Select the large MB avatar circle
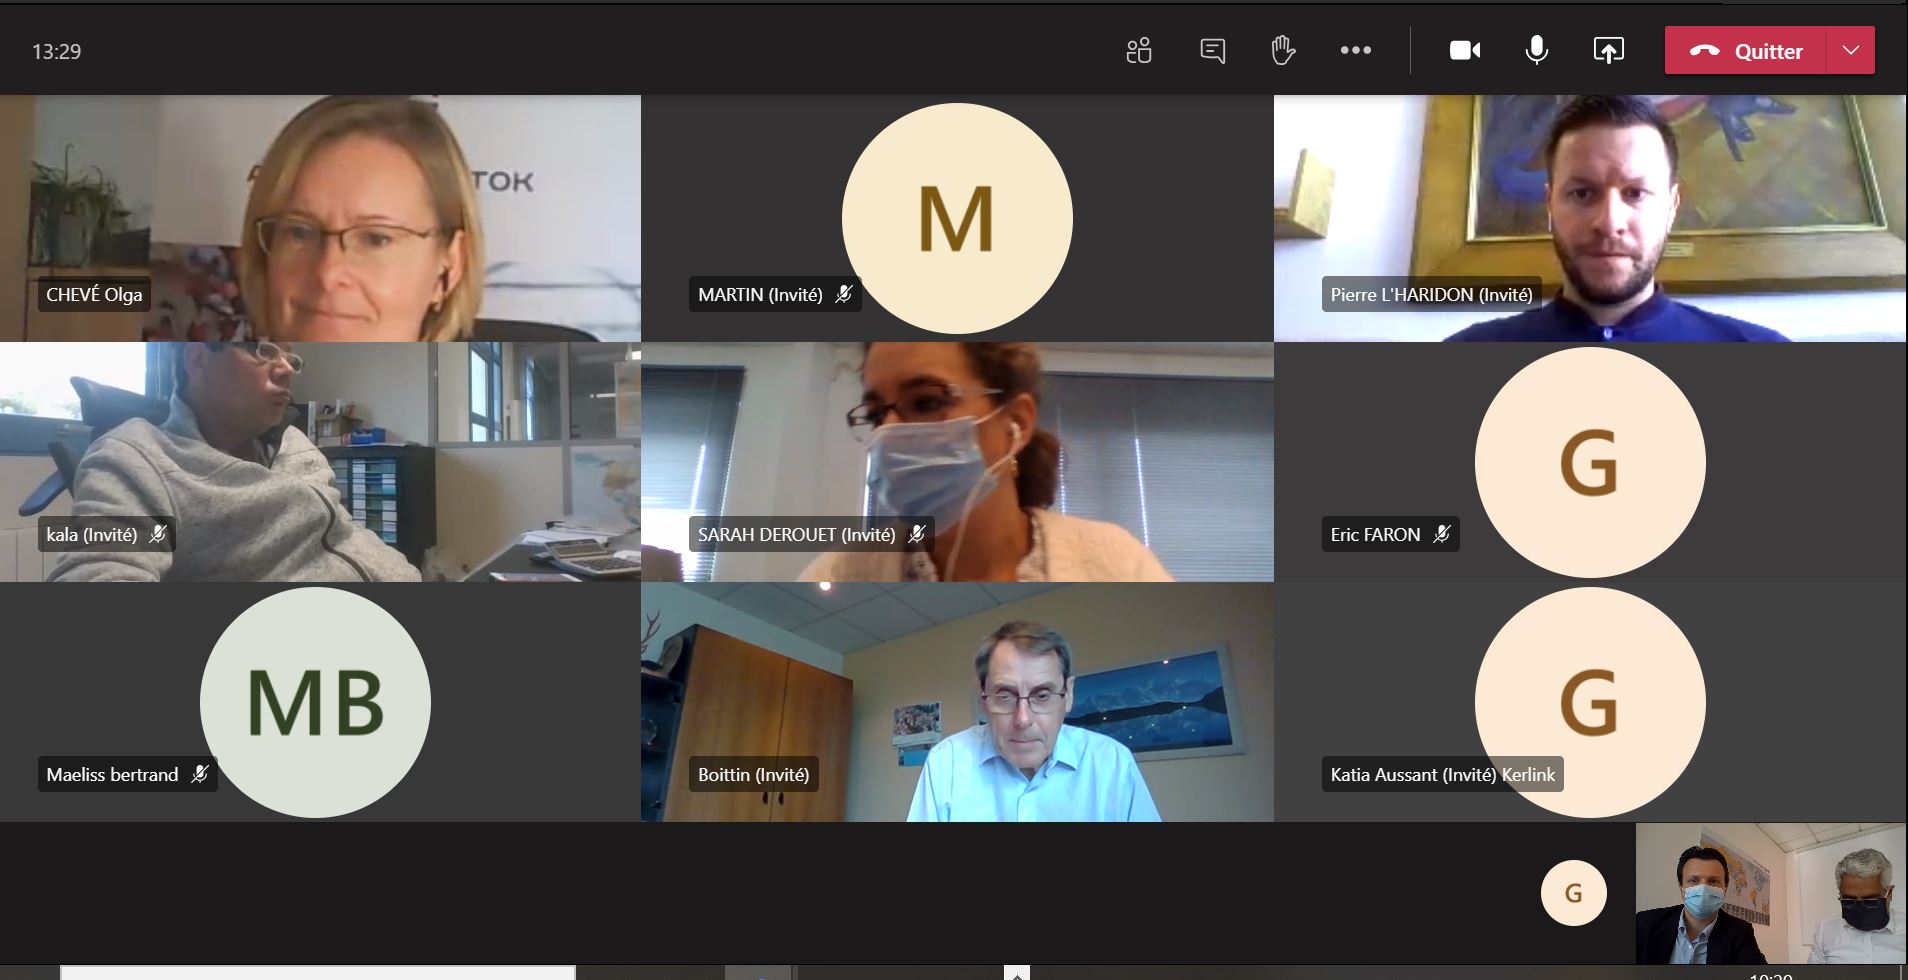 [x=315, y=702]
